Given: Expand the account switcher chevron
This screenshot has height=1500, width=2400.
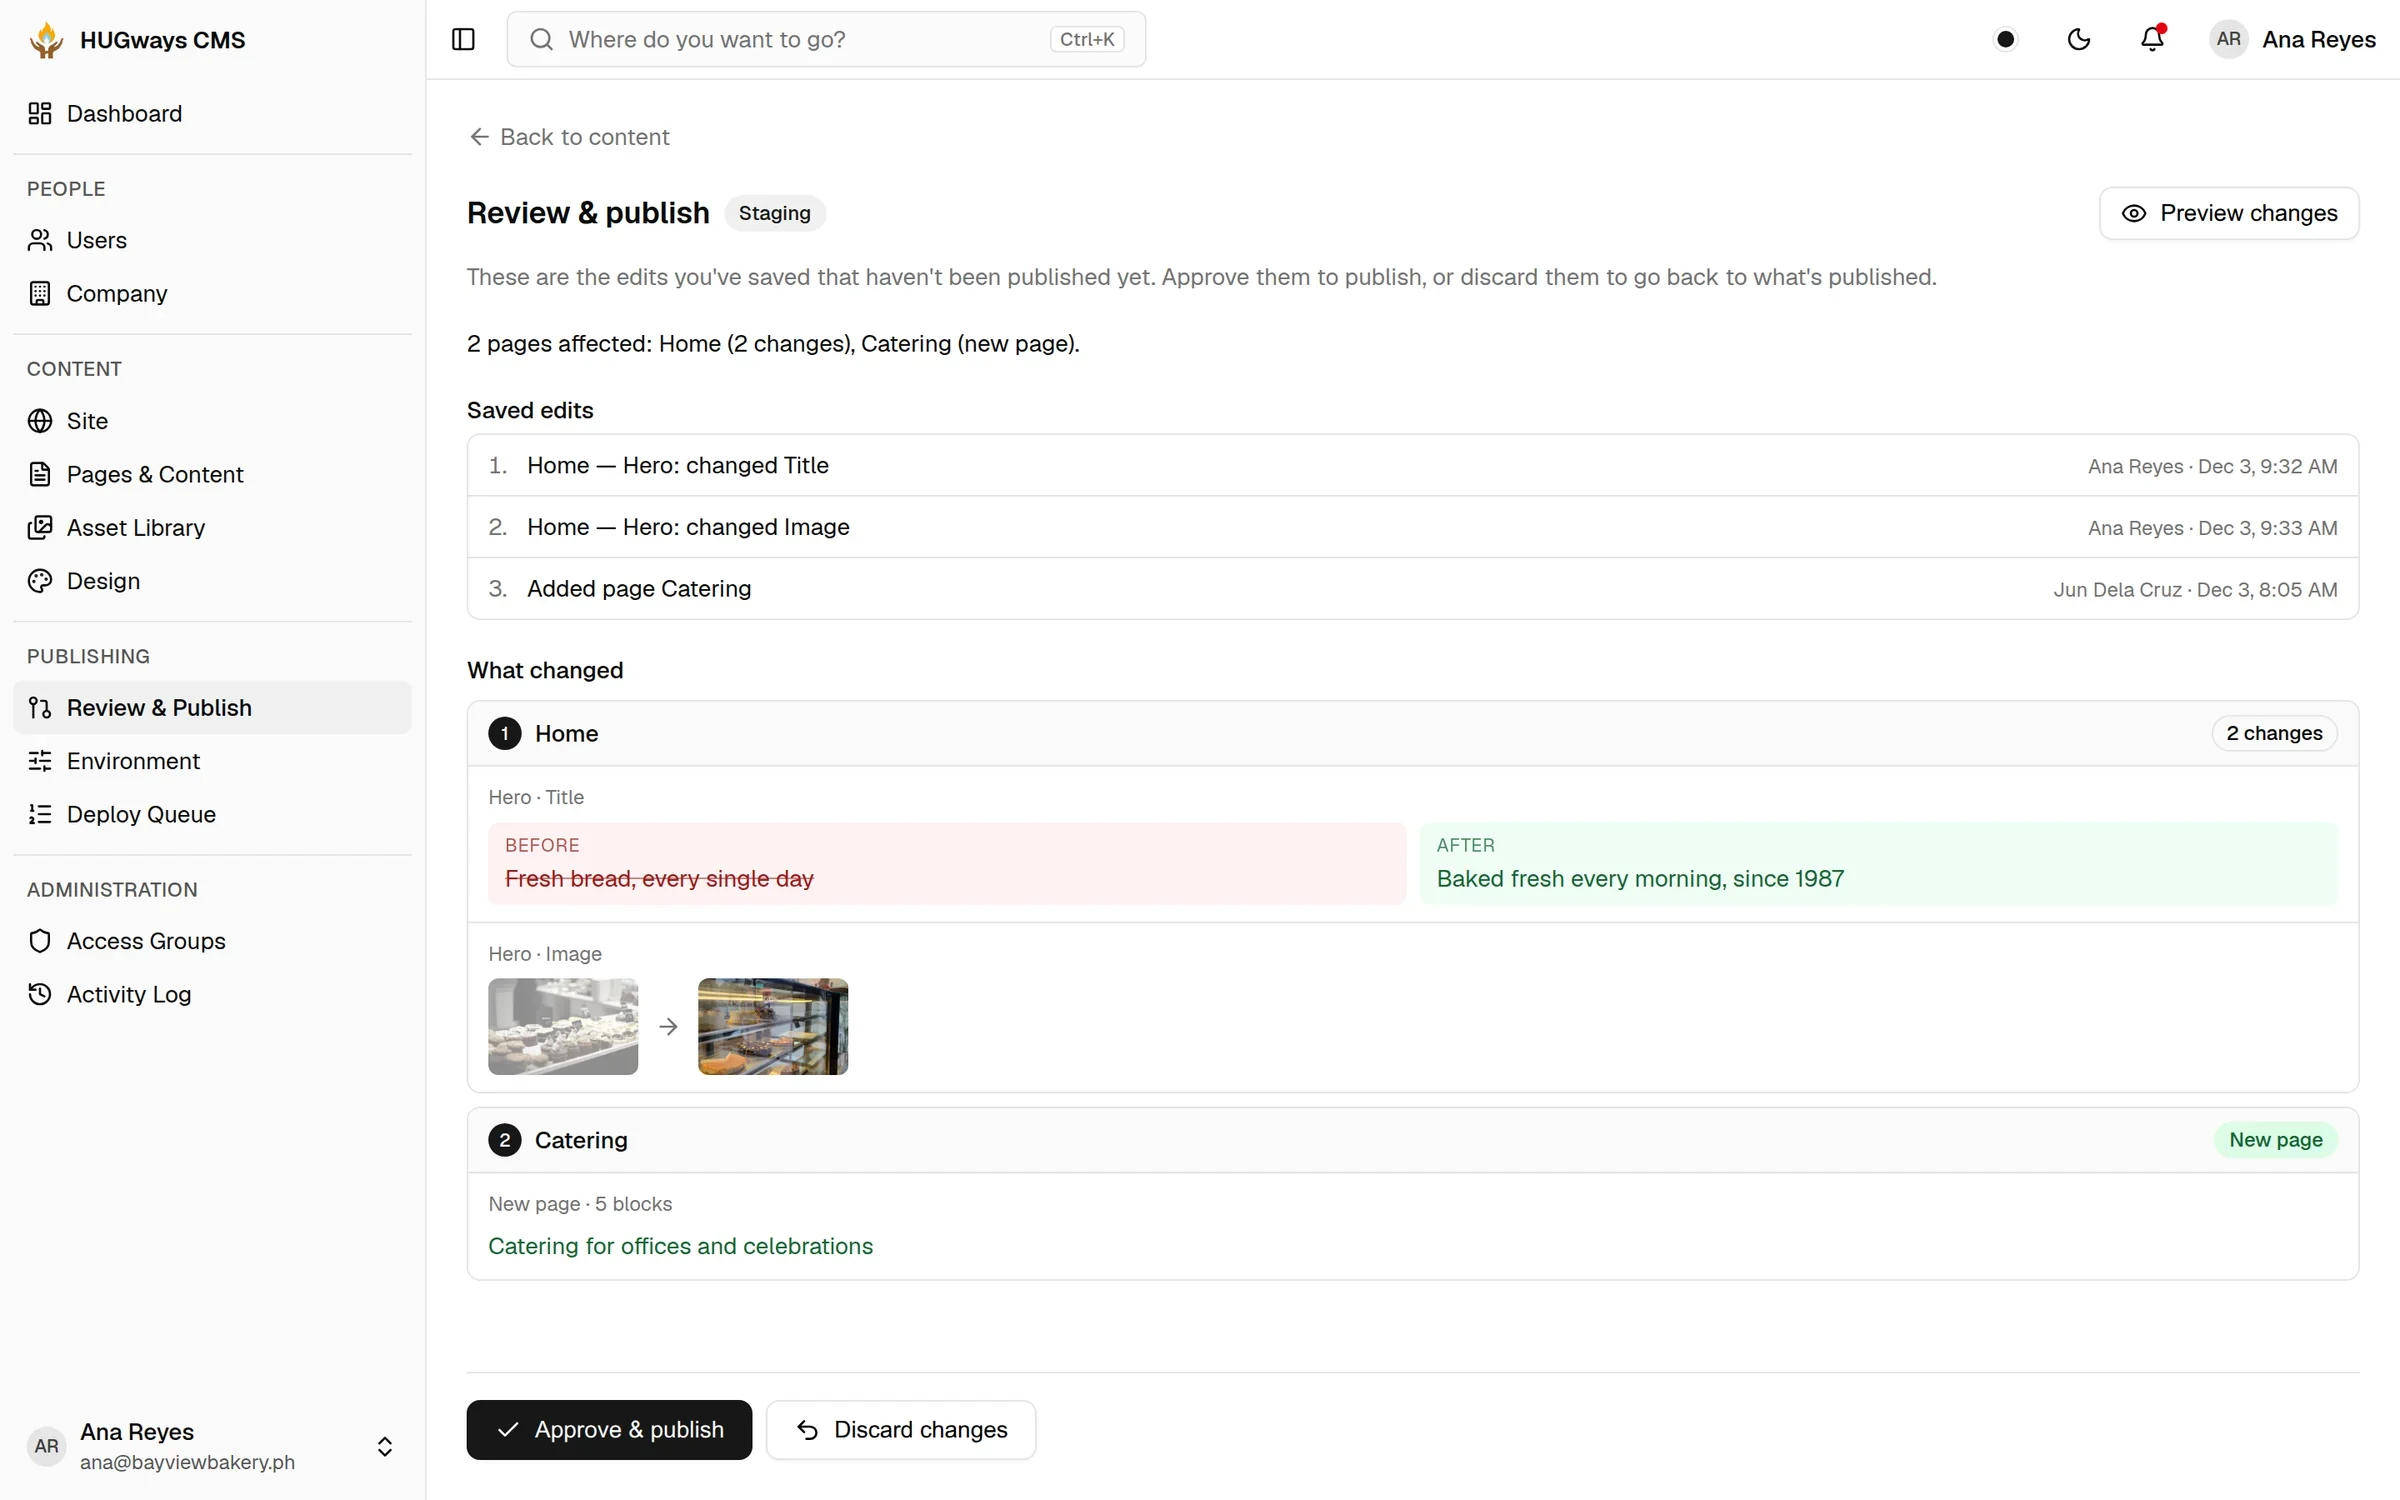Looking at the screenshot, I should (x=384, y=1446).
